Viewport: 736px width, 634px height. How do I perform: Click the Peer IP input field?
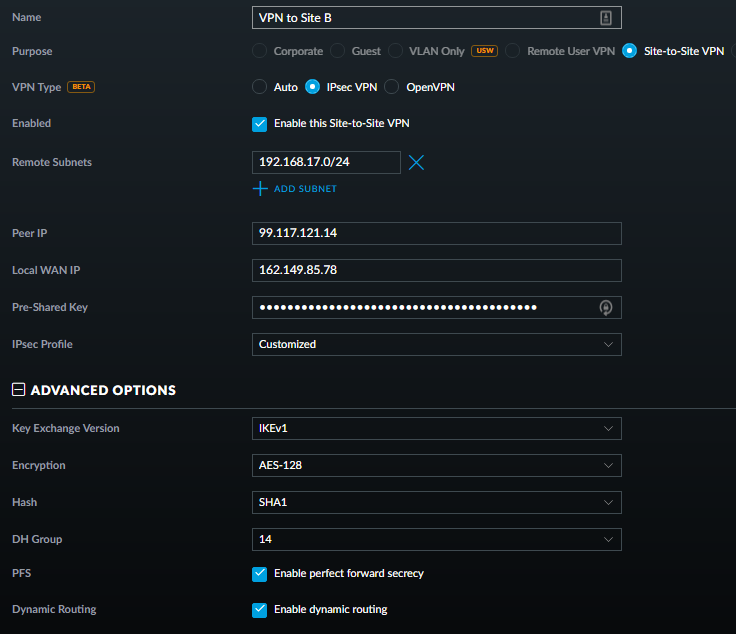pos(437,234)
